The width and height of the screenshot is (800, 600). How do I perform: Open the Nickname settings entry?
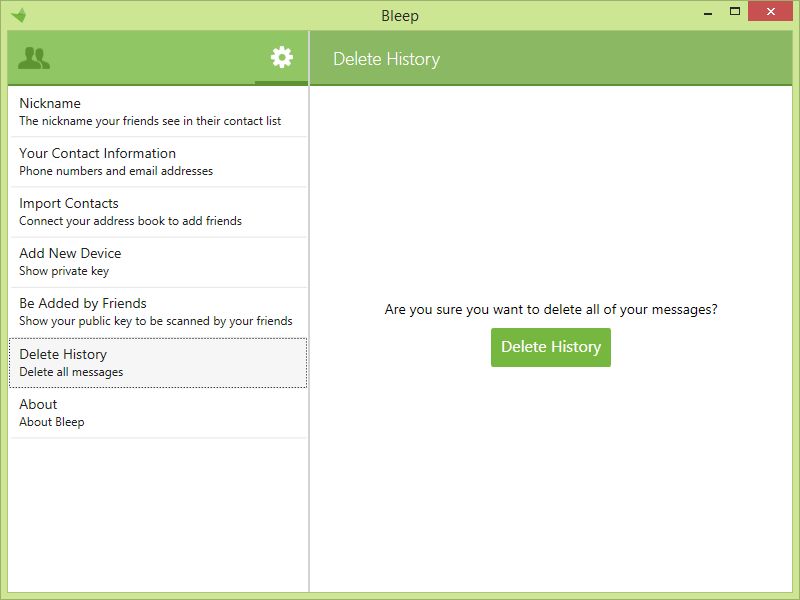(158, 112)
